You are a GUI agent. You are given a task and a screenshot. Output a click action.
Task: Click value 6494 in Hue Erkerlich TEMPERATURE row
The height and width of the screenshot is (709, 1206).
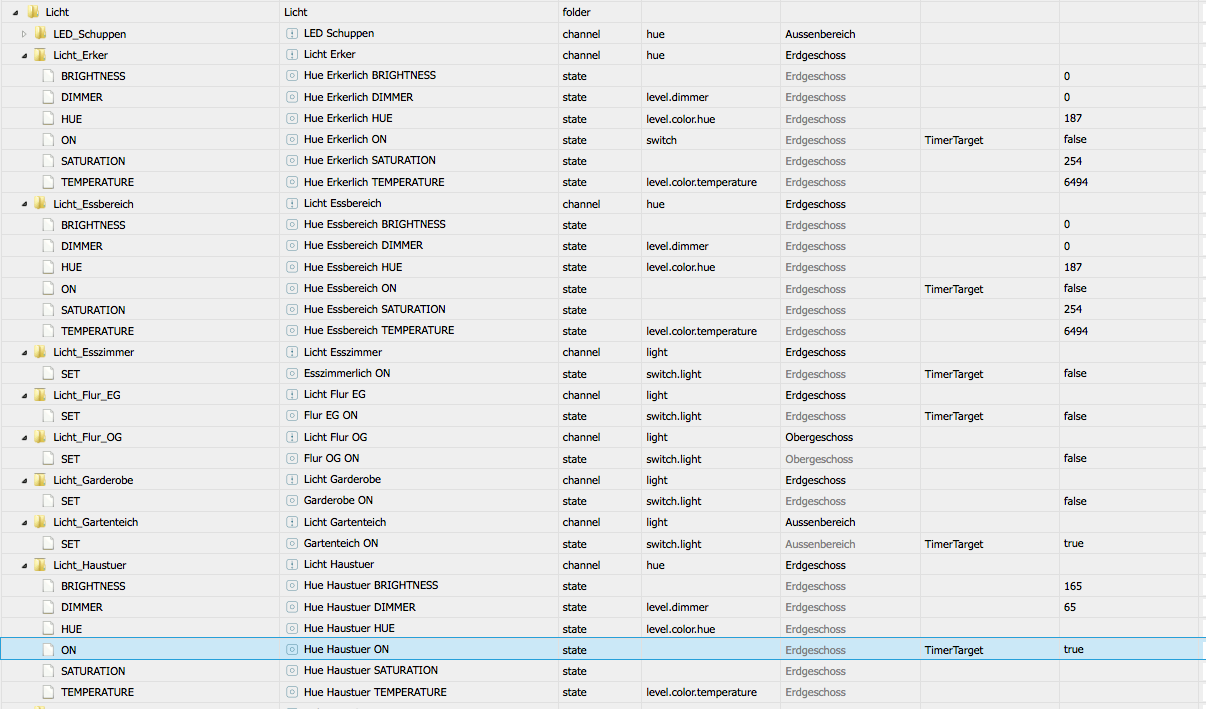tap(1076, 182)
